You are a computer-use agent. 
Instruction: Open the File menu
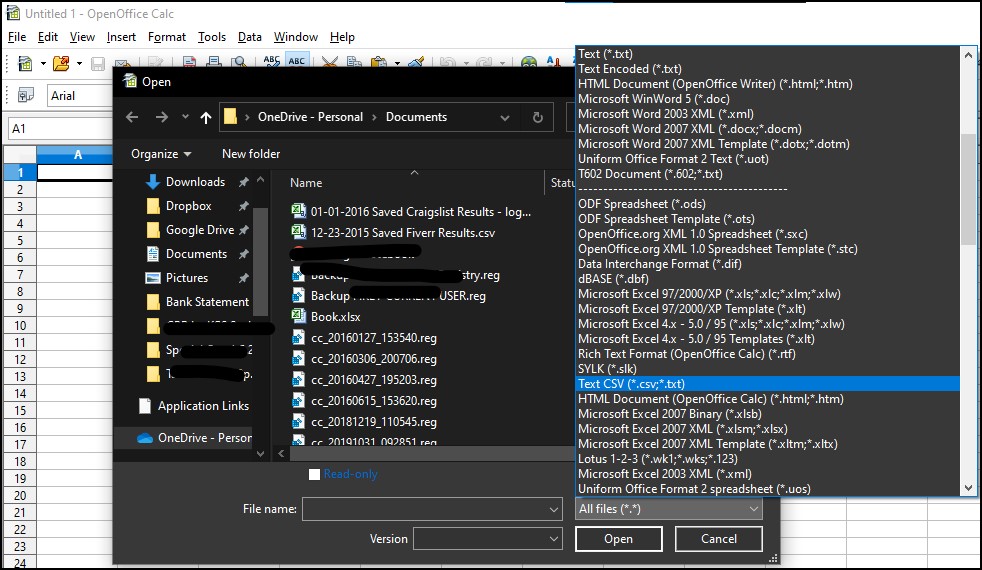pos(17,37)
